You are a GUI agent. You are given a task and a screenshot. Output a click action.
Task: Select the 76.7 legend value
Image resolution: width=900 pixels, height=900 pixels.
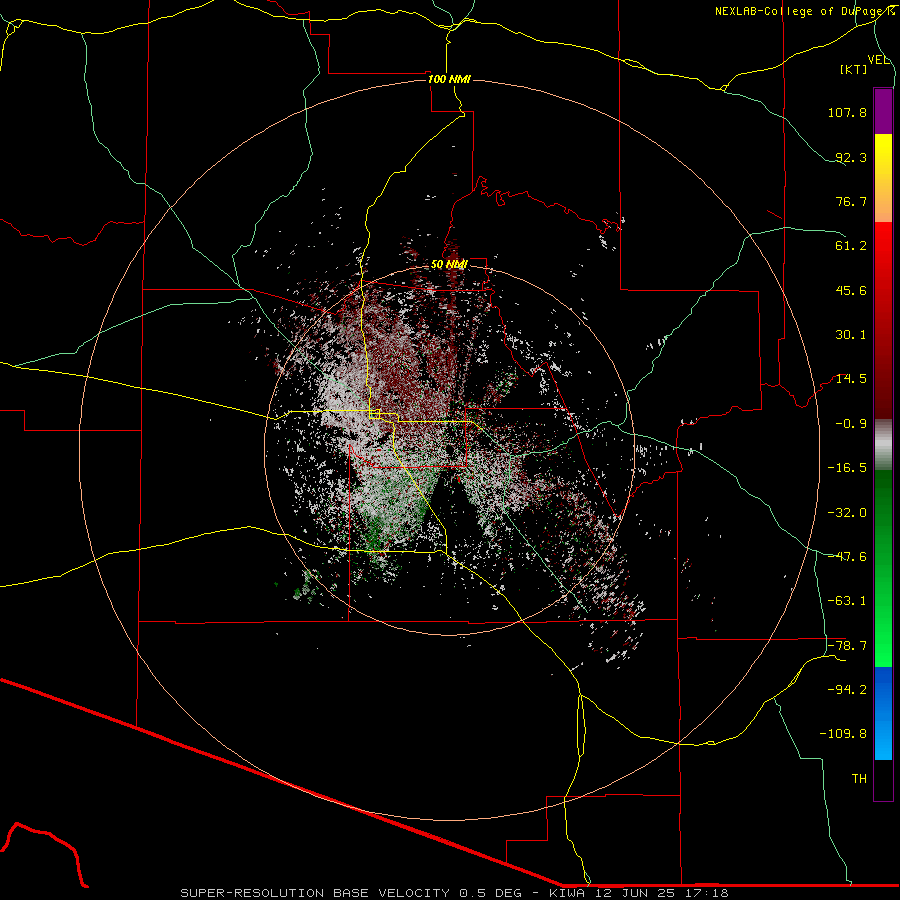[x=851, y=201]
